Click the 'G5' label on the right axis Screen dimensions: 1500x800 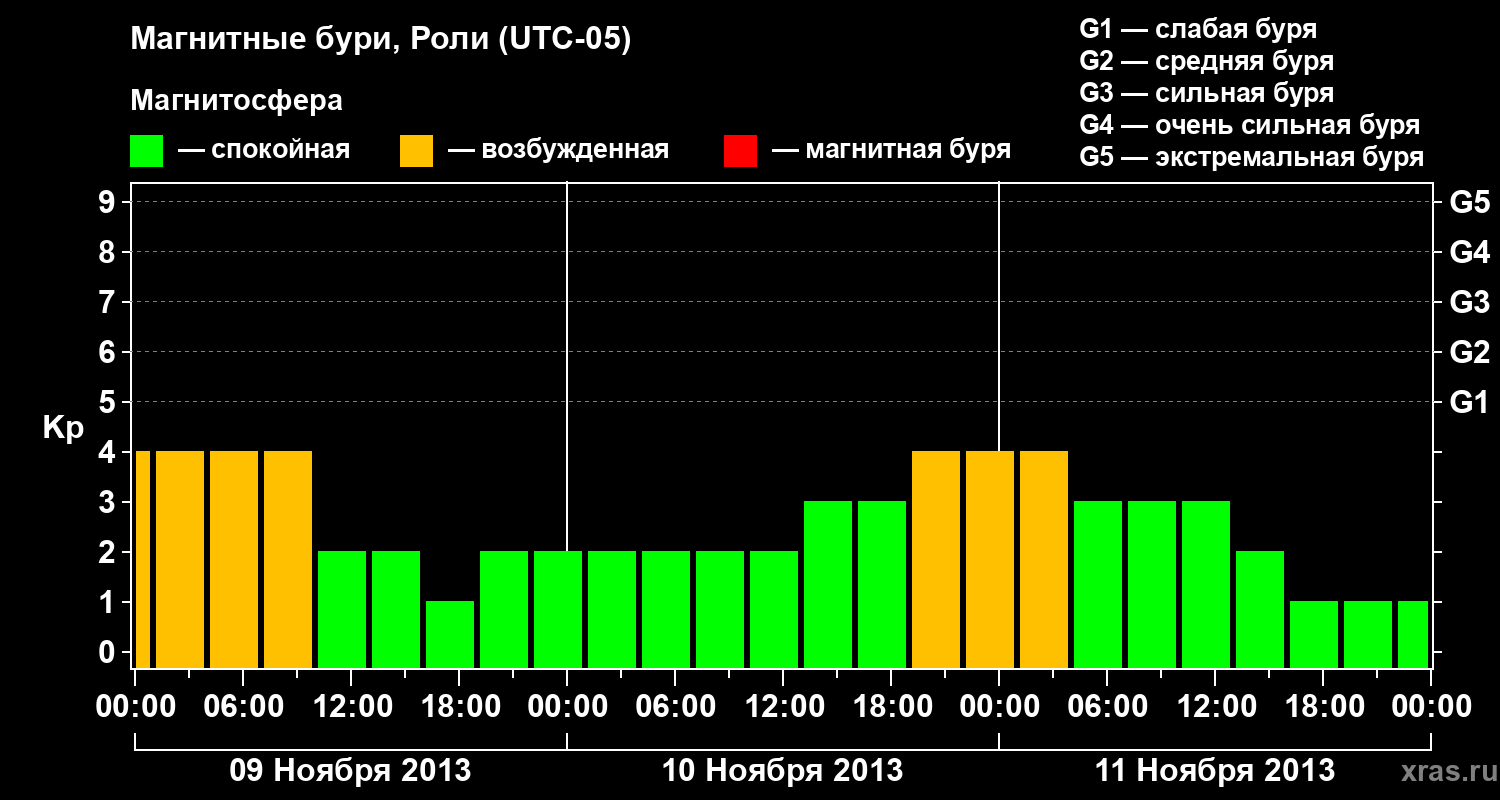(x=1469, y=202)
